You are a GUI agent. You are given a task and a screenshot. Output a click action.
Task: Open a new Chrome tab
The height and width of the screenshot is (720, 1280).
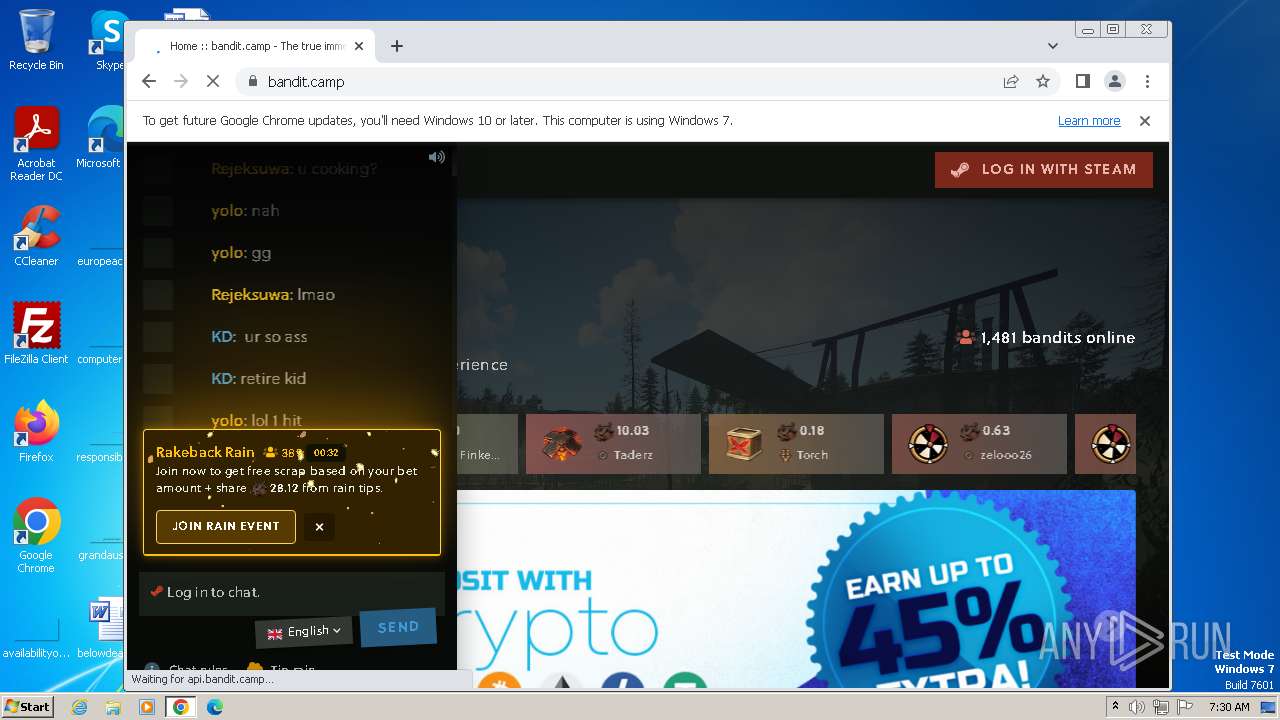(397, 46)
